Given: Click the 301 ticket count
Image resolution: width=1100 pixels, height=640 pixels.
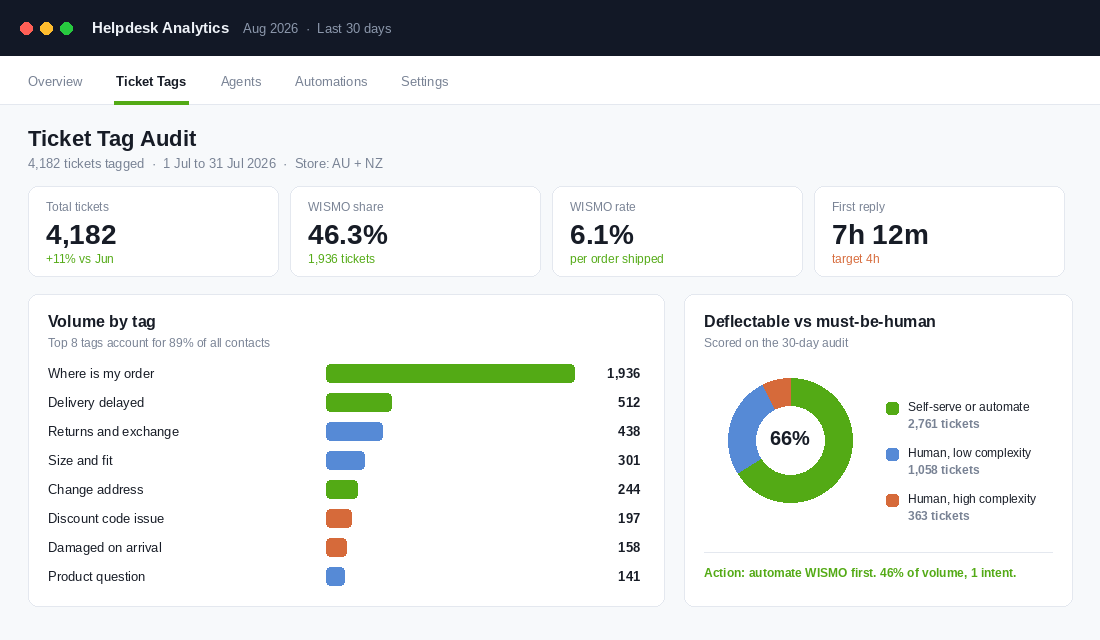Looking at the screenshot, I should pos(629,460).
